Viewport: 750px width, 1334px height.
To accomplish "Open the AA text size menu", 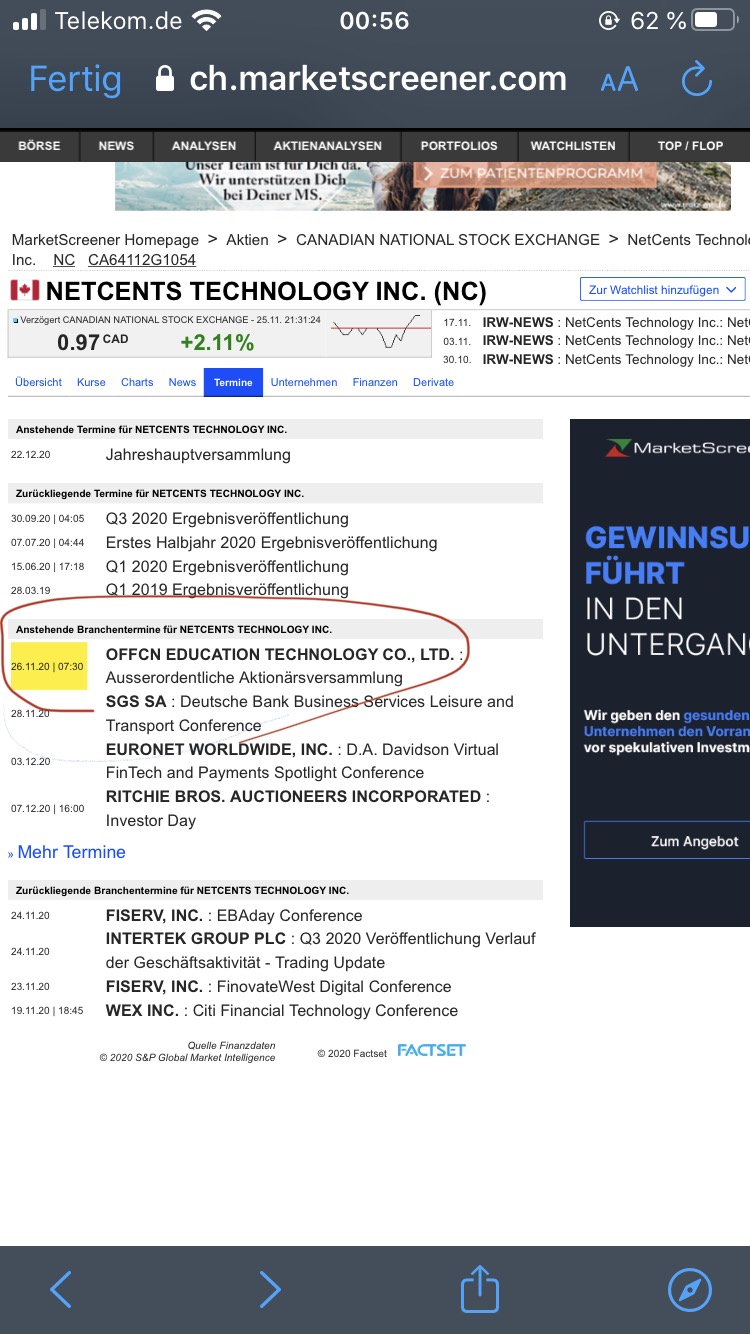I will pos(619,80).
